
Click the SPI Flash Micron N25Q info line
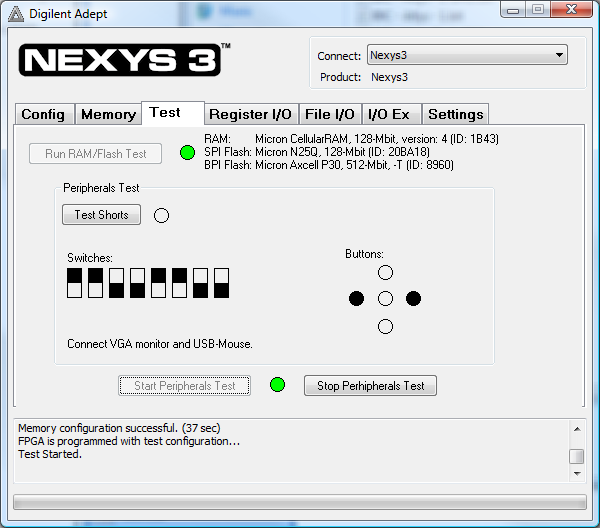tap(317, 152)
